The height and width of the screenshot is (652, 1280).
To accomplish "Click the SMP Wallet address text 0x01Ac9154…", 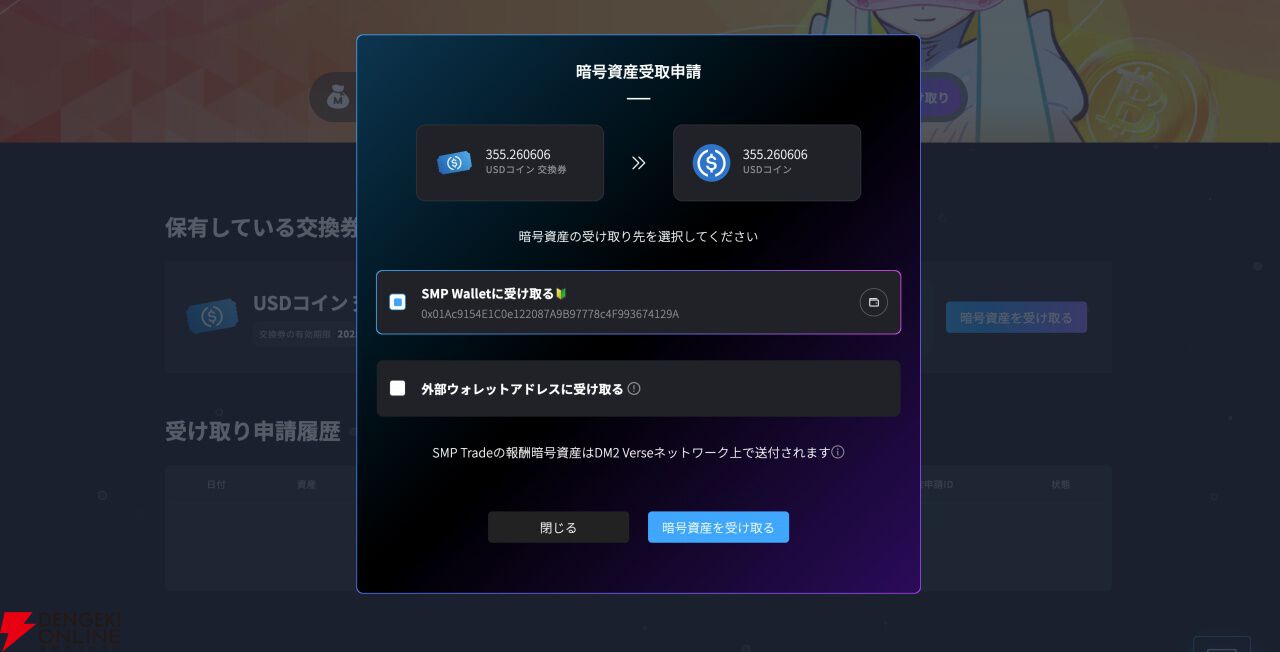I will pos(550,314).
